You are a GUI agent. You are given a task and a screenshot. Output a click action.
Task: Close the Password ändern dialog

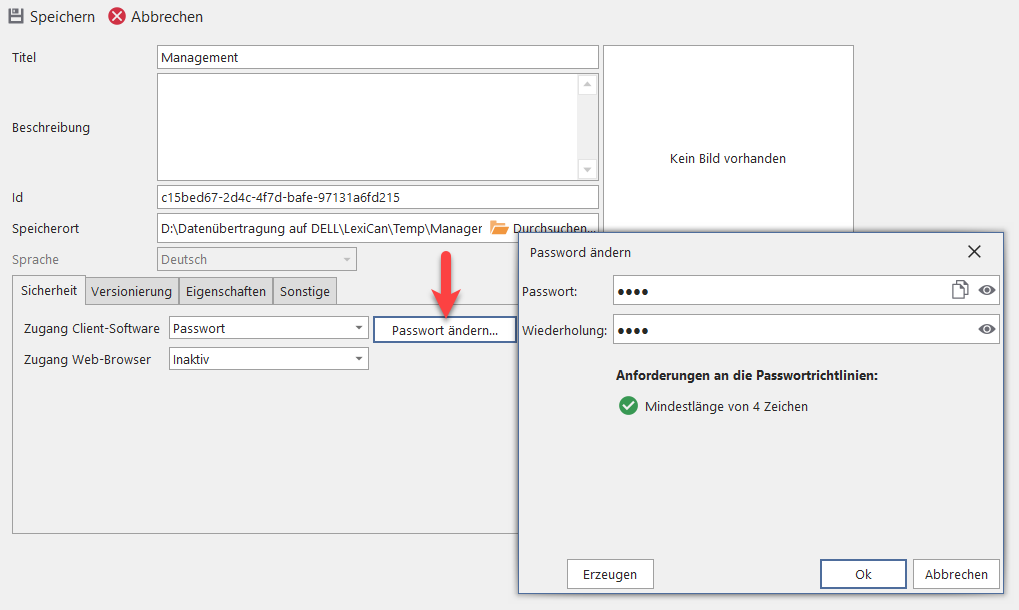pyautogui.click(x=974, y=252)
